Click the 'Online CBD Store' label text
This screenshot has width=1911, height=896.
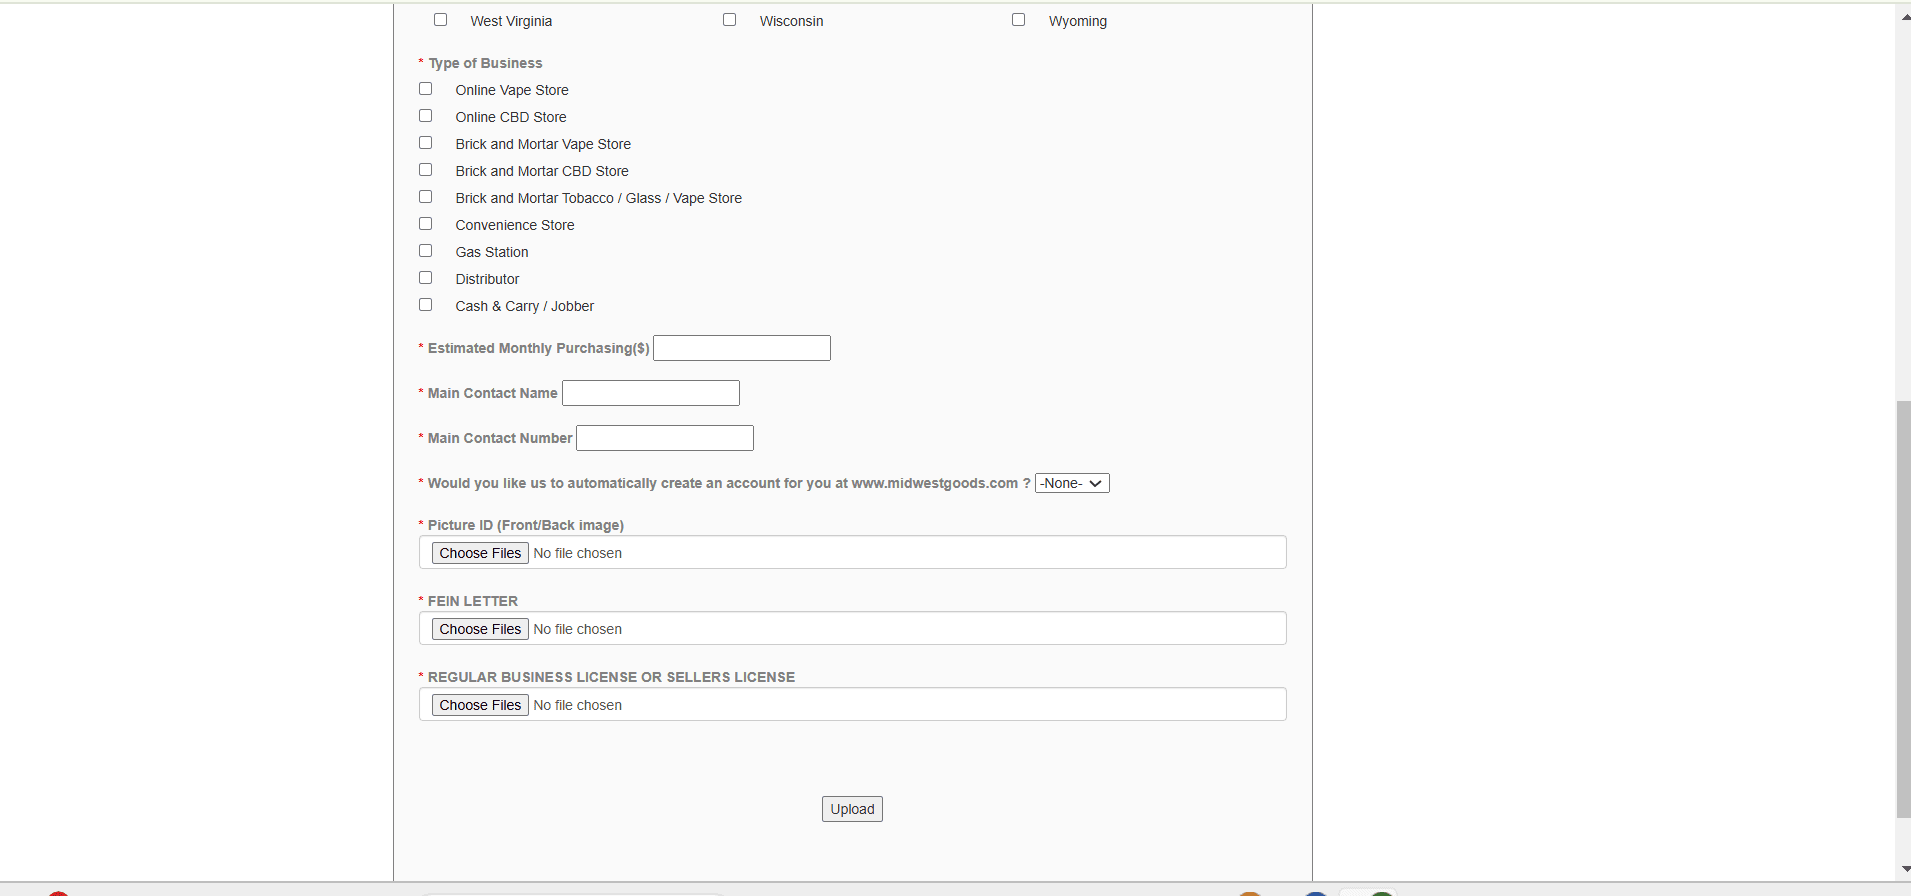[511, 117]
